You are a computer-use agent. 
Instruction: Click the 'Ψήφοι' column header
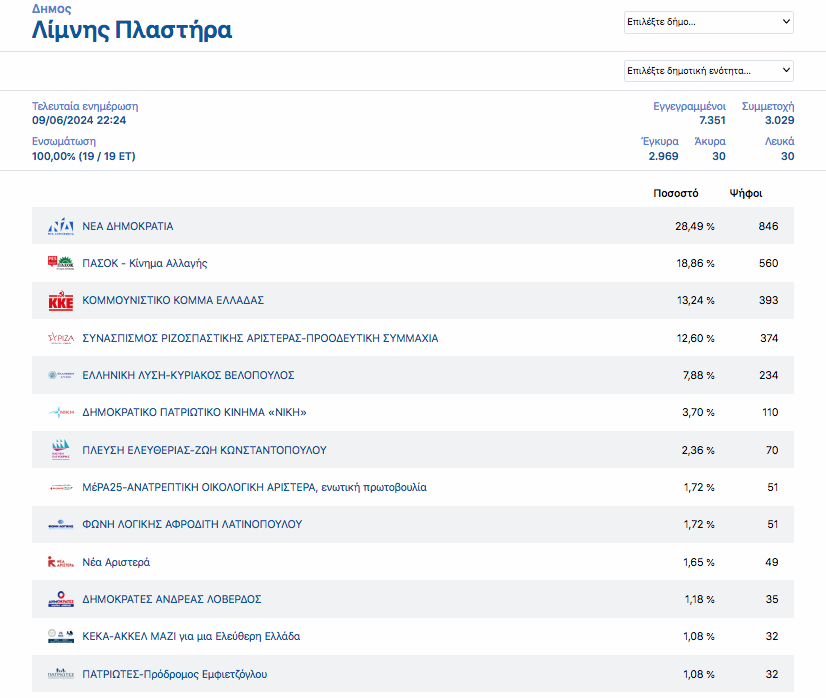(746, 193)
